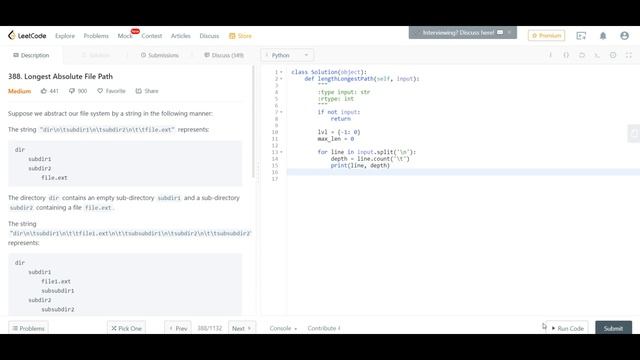Open the Problems nav item
Image resolution: width=640 pixels, height=360 pixels.
click(x=96, y=36)
